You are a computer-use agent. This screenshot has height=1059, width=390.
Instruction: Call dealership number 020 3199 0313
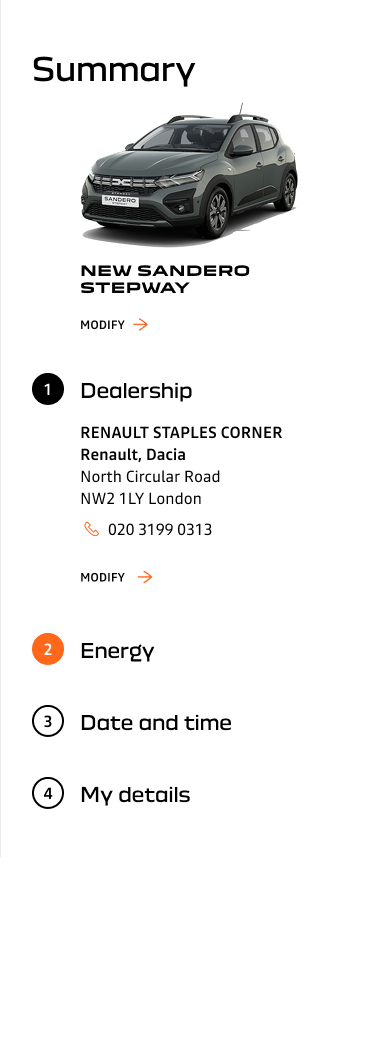(x=160, y=530)
